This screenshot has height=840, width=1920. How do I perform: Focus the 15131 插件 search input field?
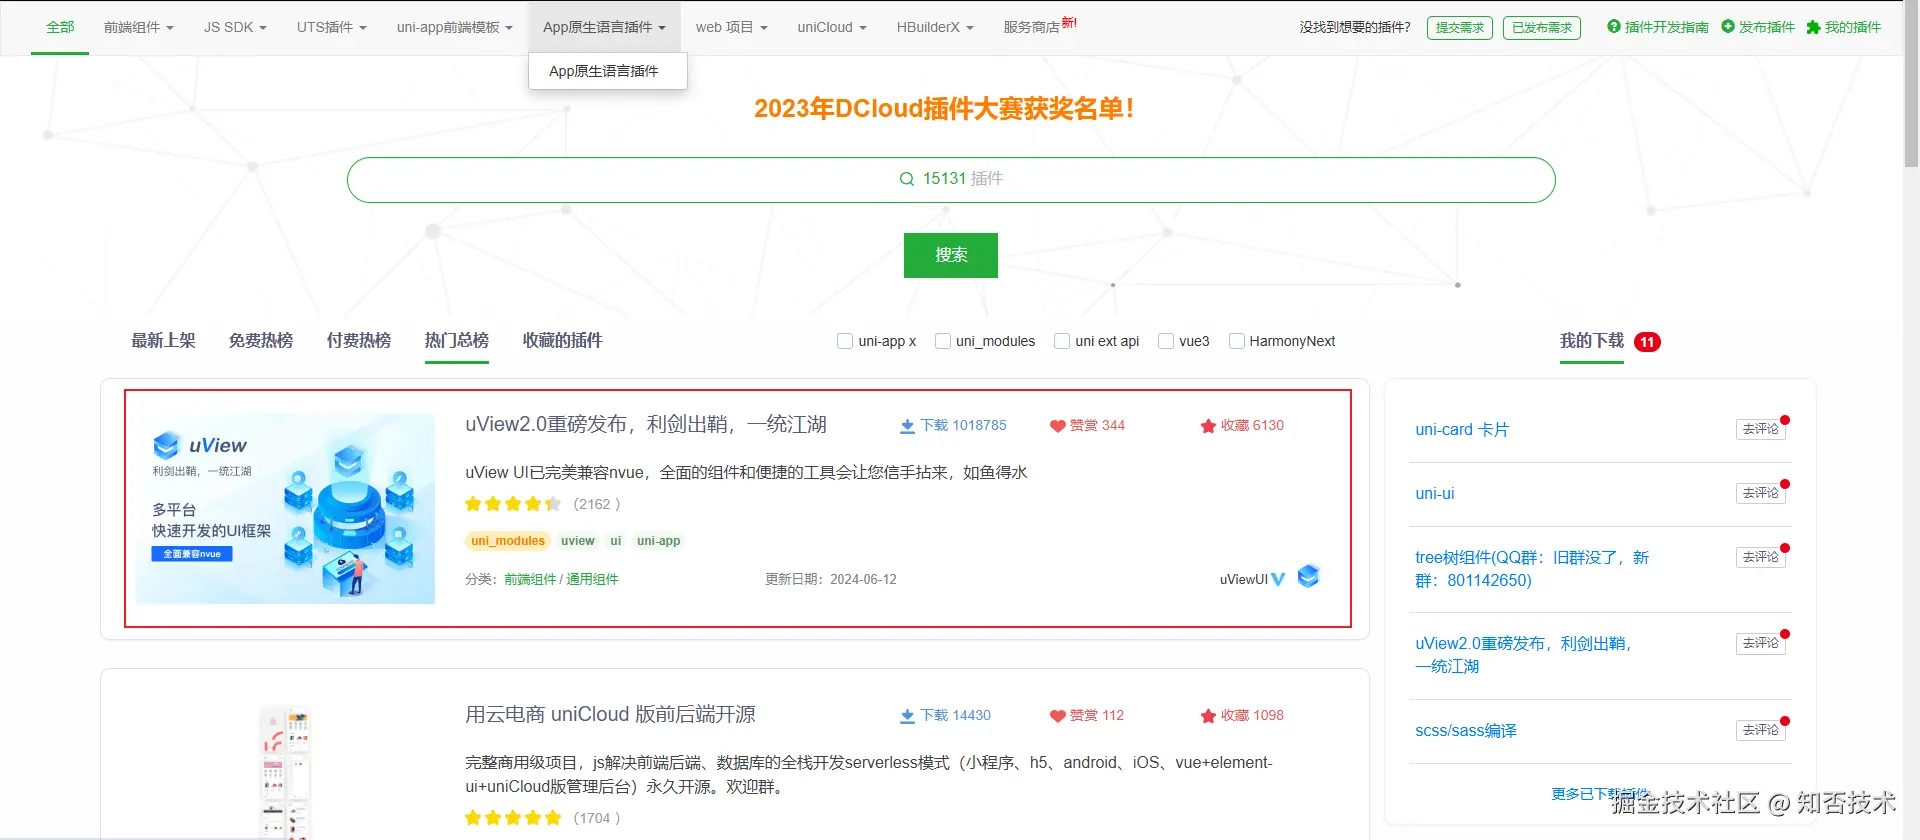point(951,180)
